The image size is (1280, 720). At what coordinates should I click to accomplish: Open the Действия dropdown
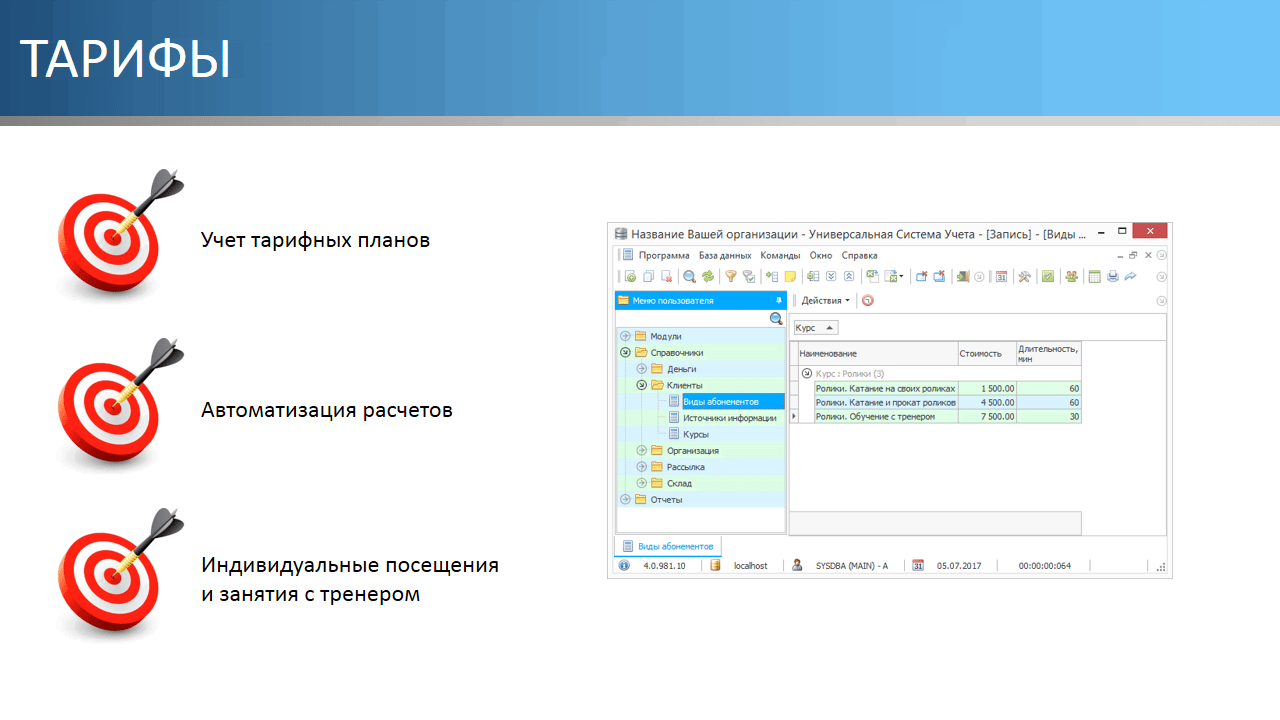tap(825, 300)
